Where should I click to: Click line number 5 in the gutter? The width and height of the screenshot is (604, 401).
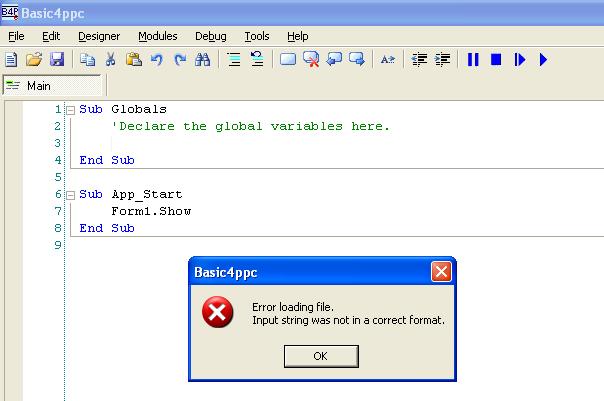point(58,177)
